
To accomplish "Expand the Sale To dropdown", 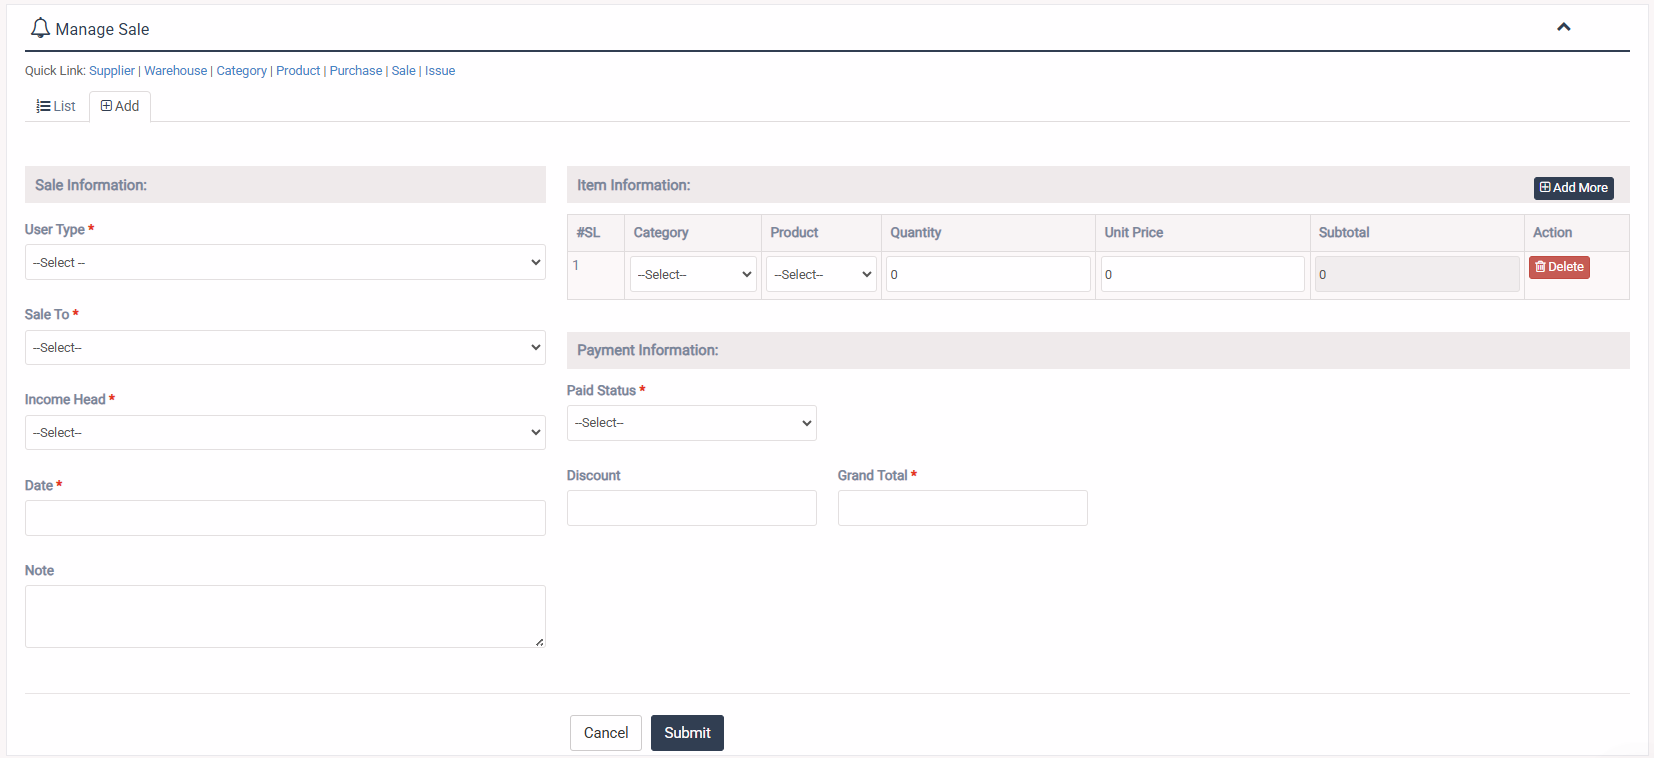I will 285,347.
